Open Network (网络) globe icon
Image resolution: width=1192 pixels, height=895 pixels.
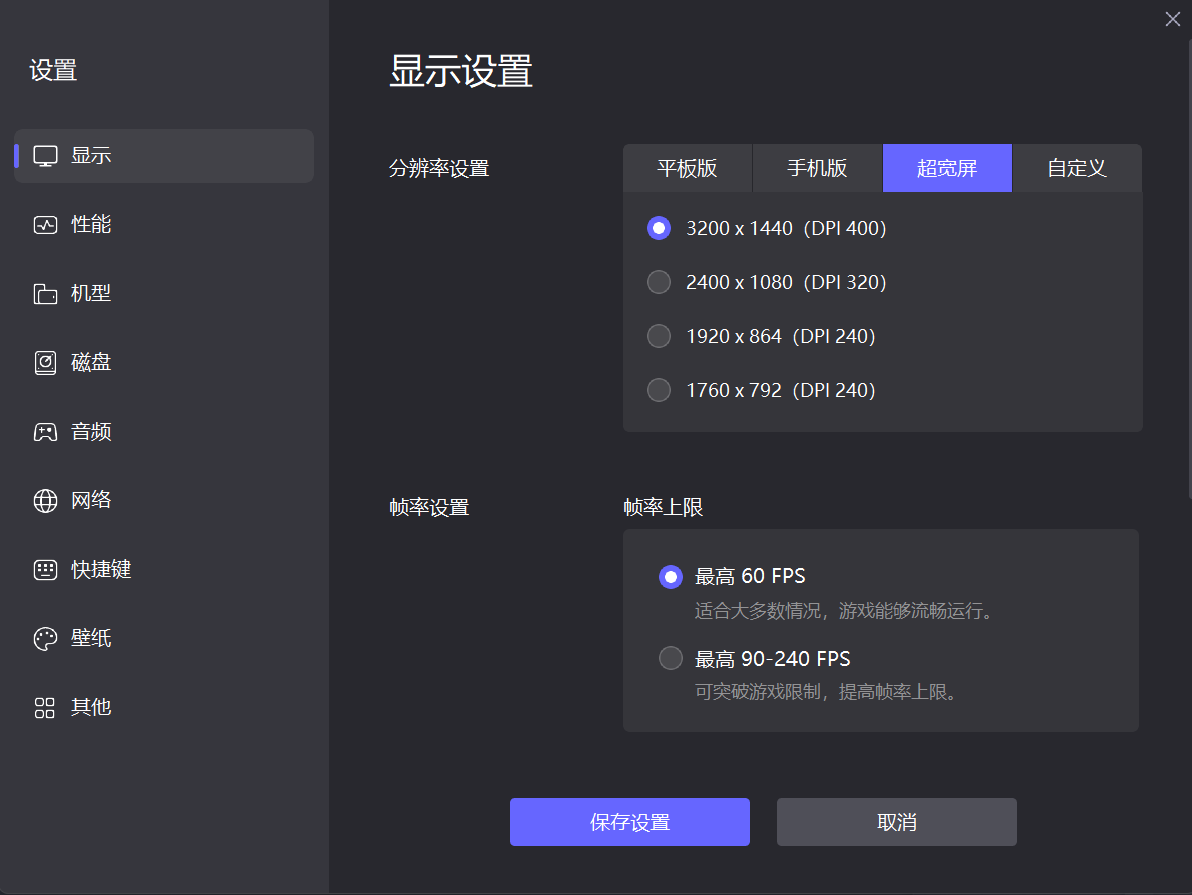(46, 501)
